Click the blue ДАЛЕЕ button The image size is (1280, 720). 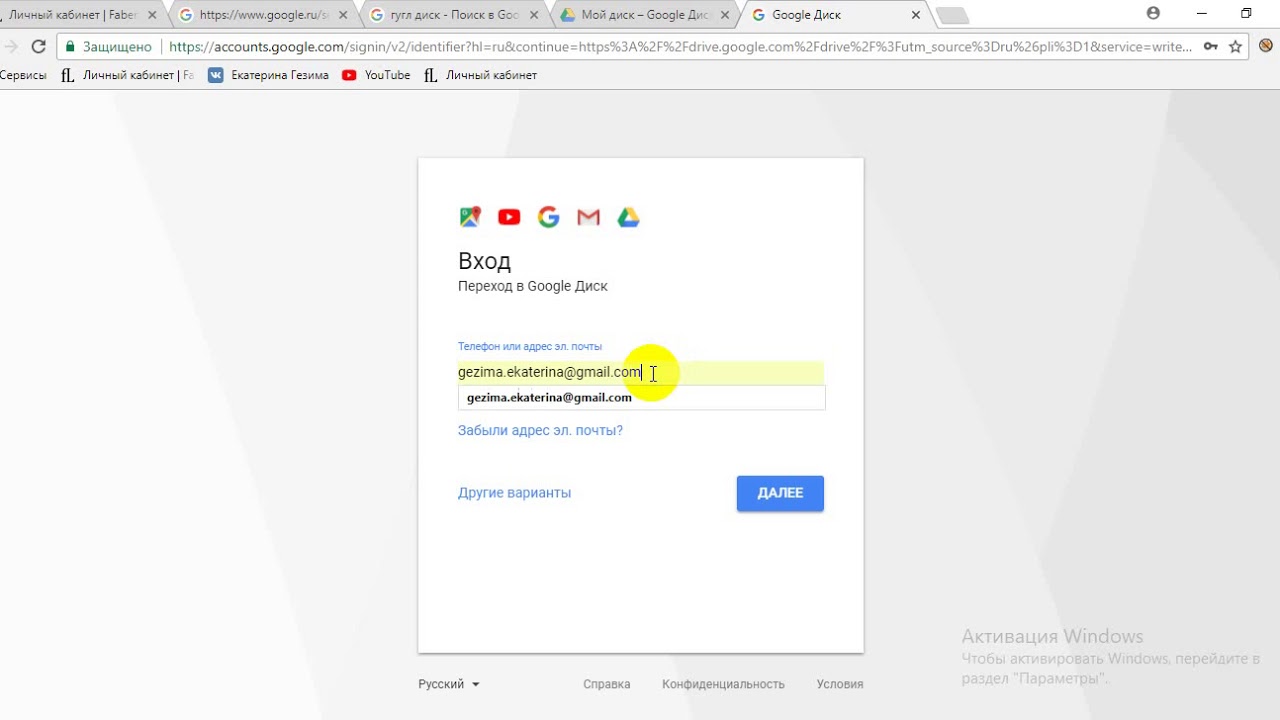tap(780, 493)
